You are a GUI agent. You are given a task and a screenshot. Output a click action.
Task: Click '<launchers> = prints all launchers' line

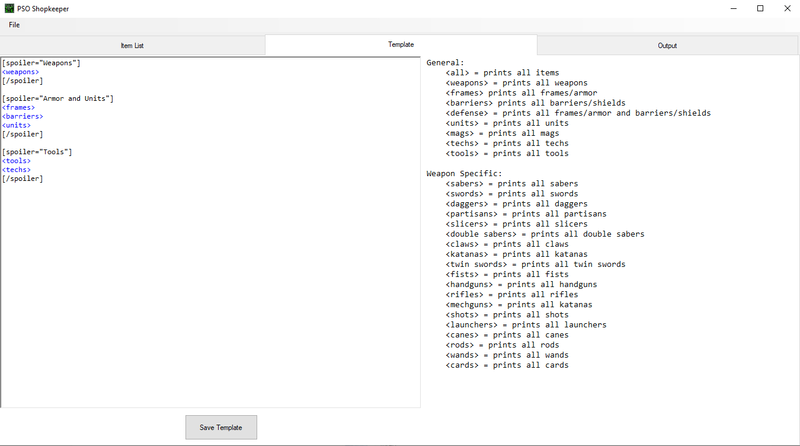(x=526, y=325)
